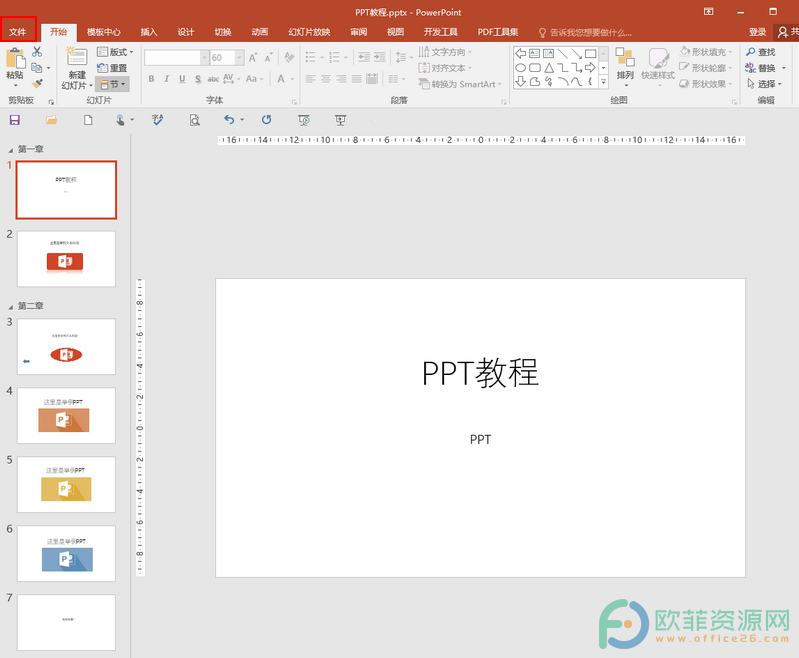Click the Sign in (登录) link
The height and width of the screenshot is (658, 799).
tap(757, 32)
